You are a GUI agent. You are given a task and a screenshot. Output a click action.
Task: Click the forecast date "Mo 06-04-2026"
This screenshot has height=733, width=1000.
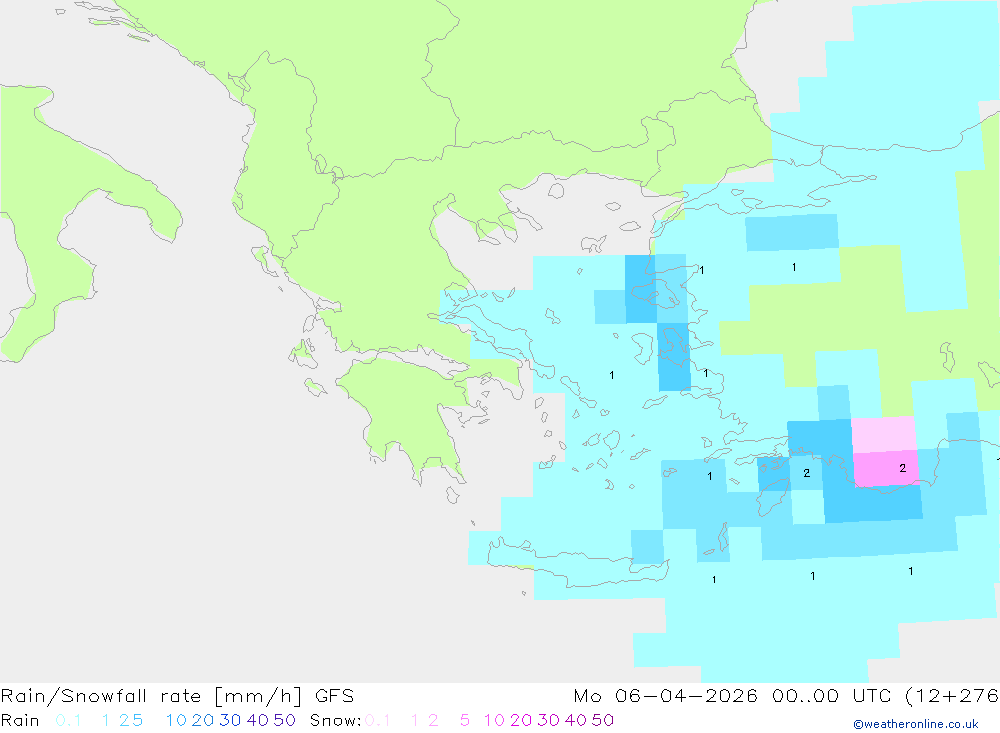coord(665,696)
